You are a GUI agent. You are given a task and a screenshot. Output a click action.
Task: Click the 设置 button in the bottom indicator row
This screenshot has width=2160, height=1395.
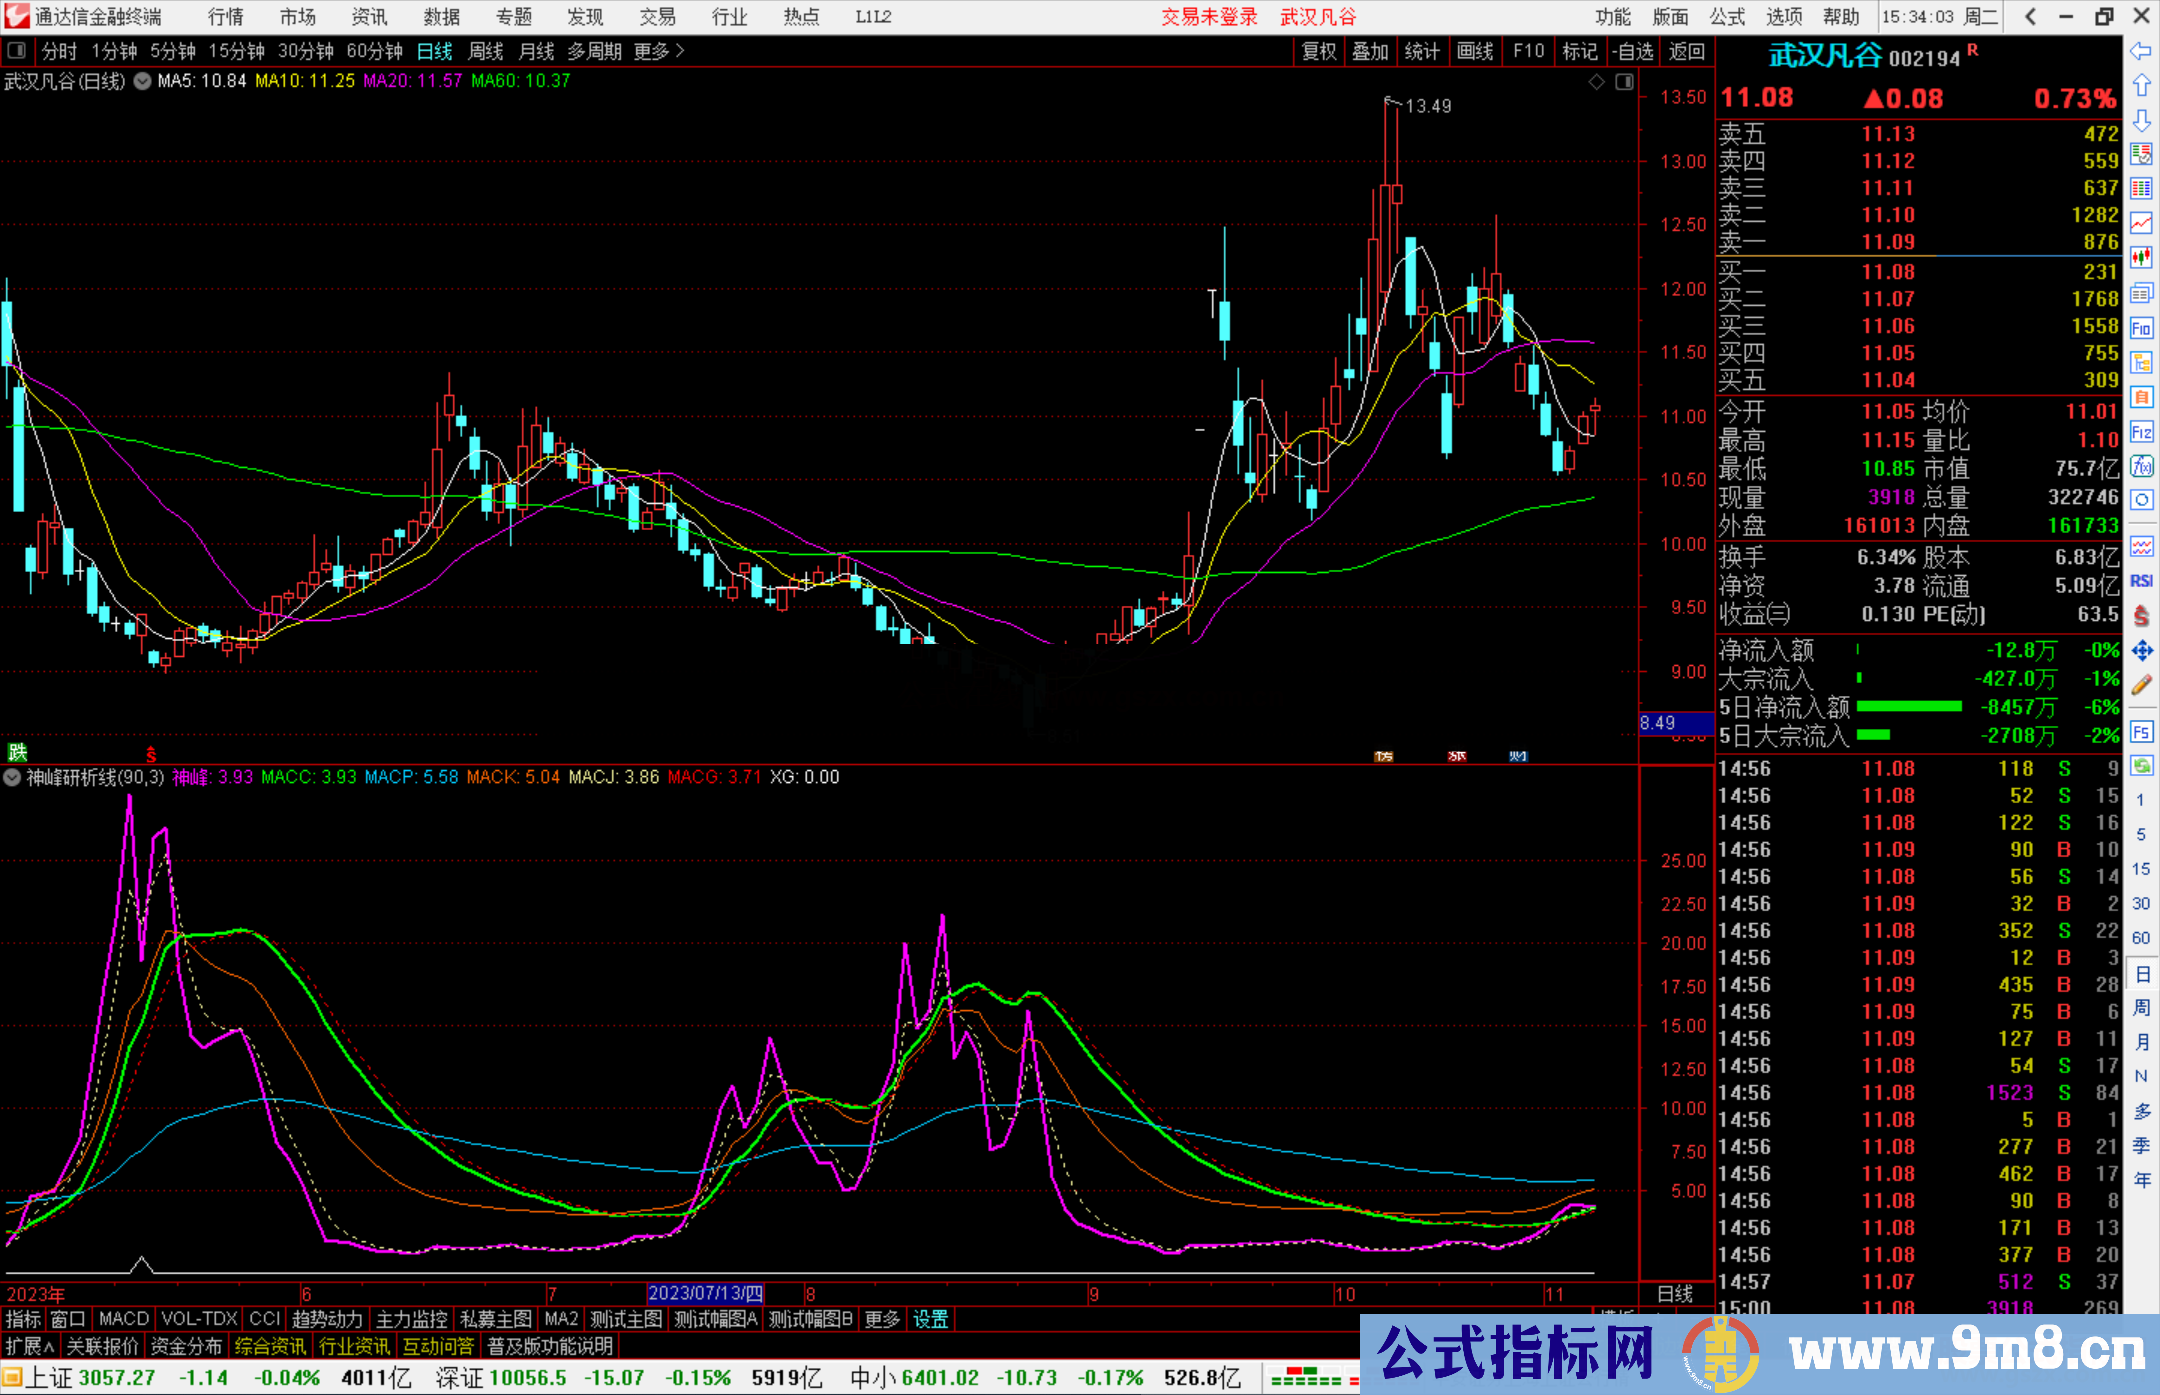(x=930, y=1319)
